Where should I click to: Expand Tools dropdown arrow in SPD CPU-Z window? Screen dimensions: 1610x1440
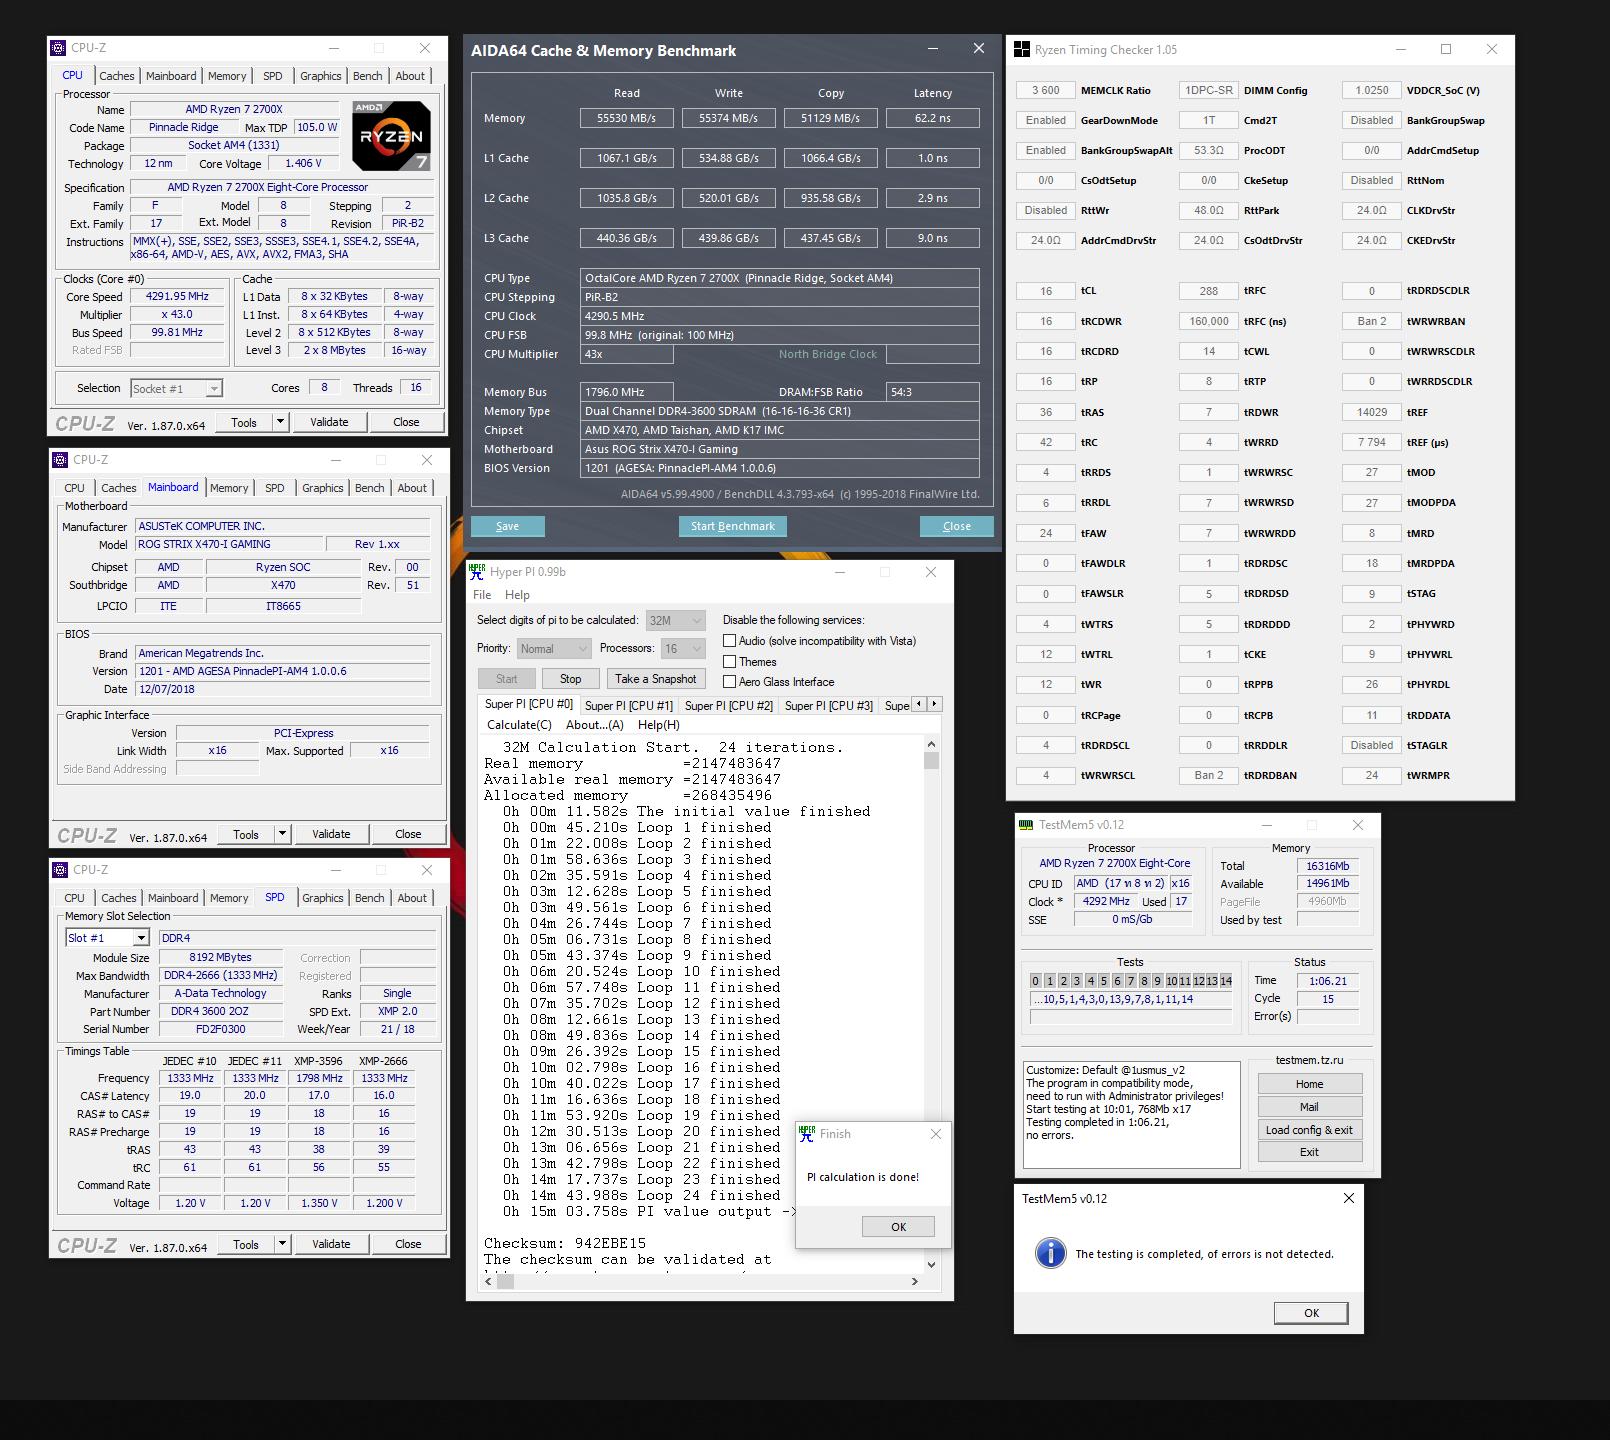[x=283, y=1244]
